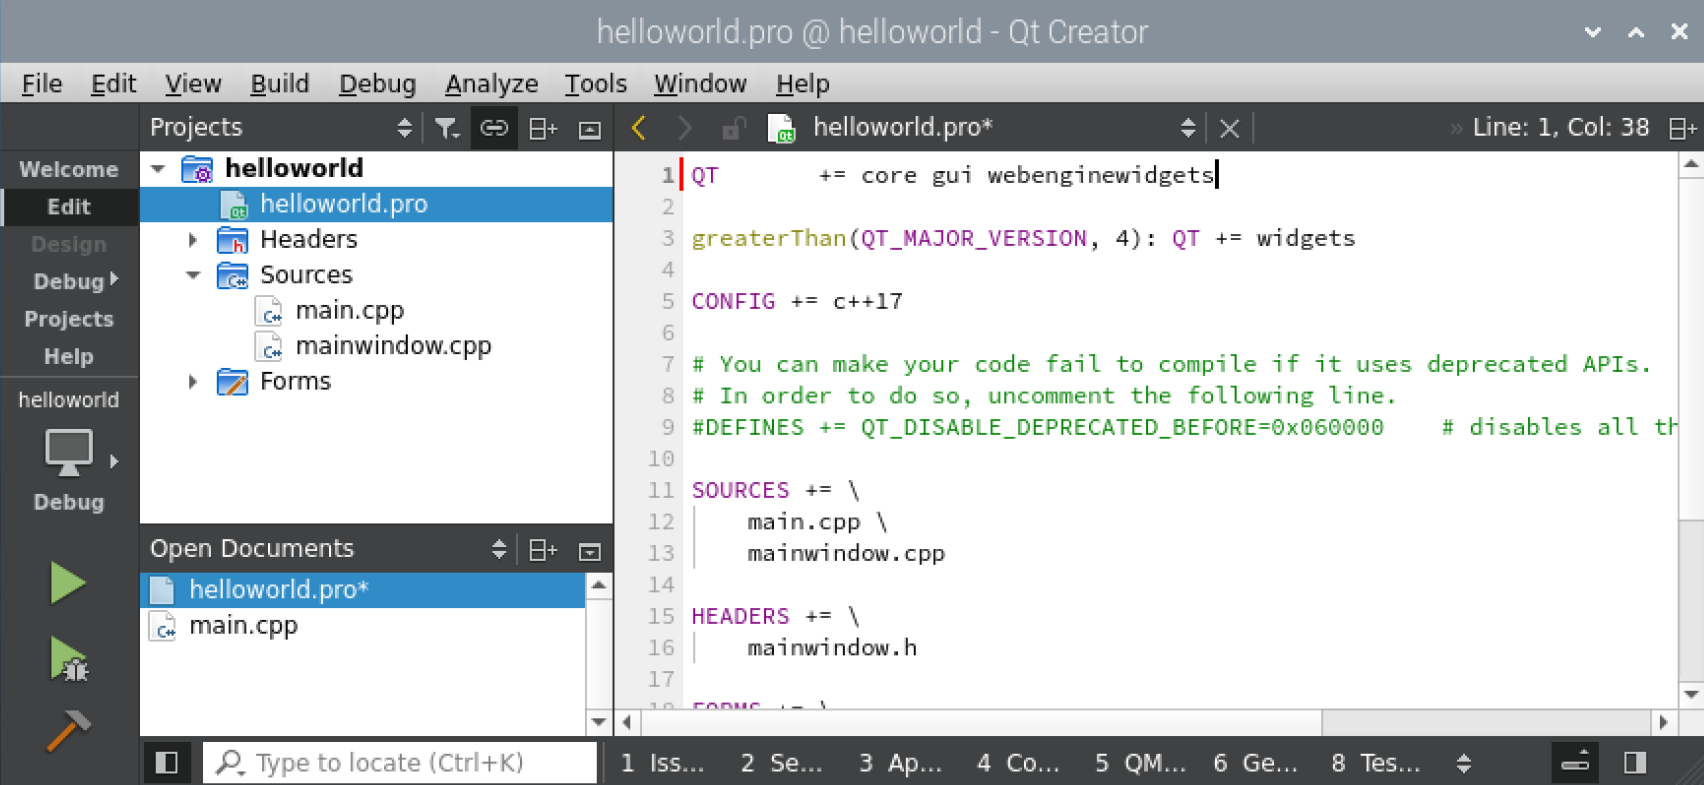Image resolution: width=1704 pixels, height=785 pixels.
Task: Go forward with the right arrow
Action: click(x=685, y=128)
